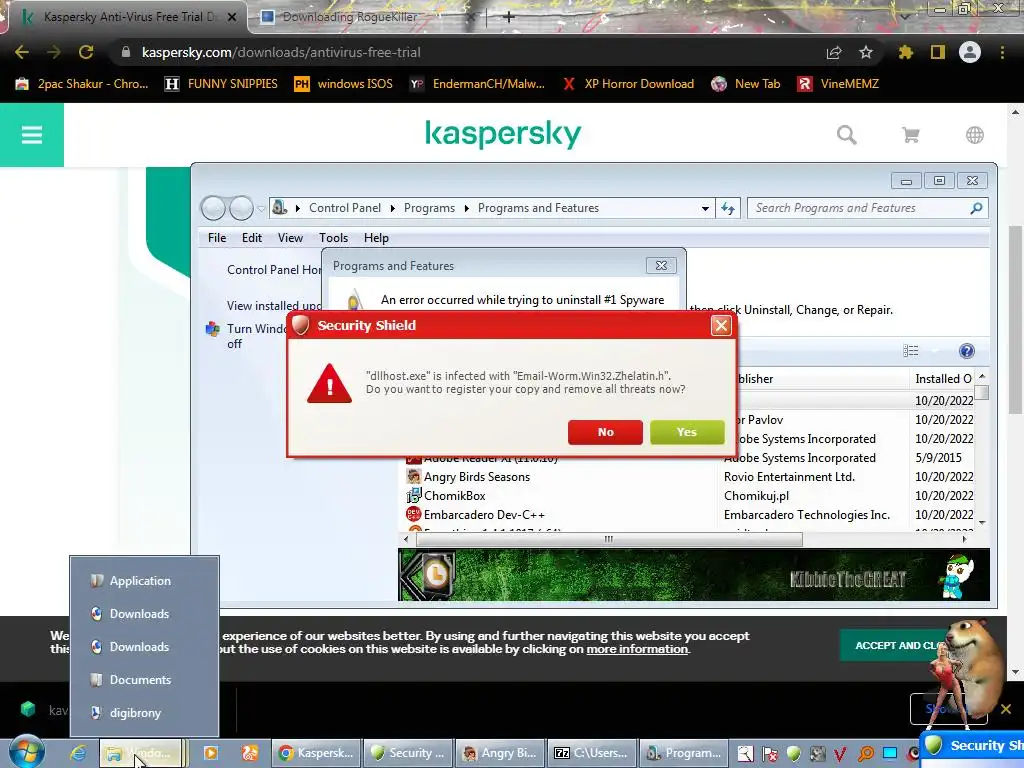Reload the Kaspersky page

86,52
